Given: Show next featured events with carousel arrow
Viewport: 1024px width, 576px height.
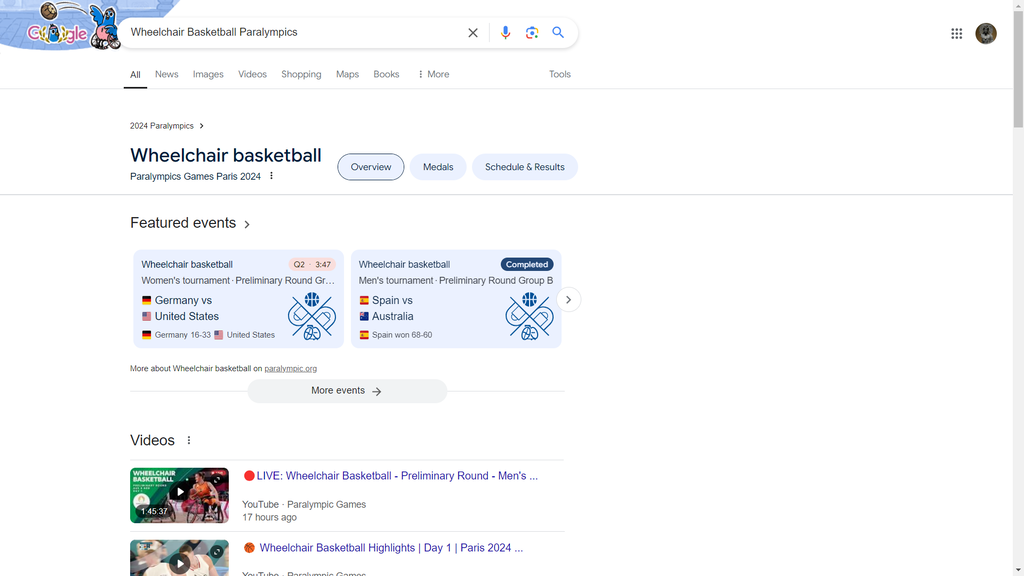Looking at the screenshot, I should (x=568, y=300).
